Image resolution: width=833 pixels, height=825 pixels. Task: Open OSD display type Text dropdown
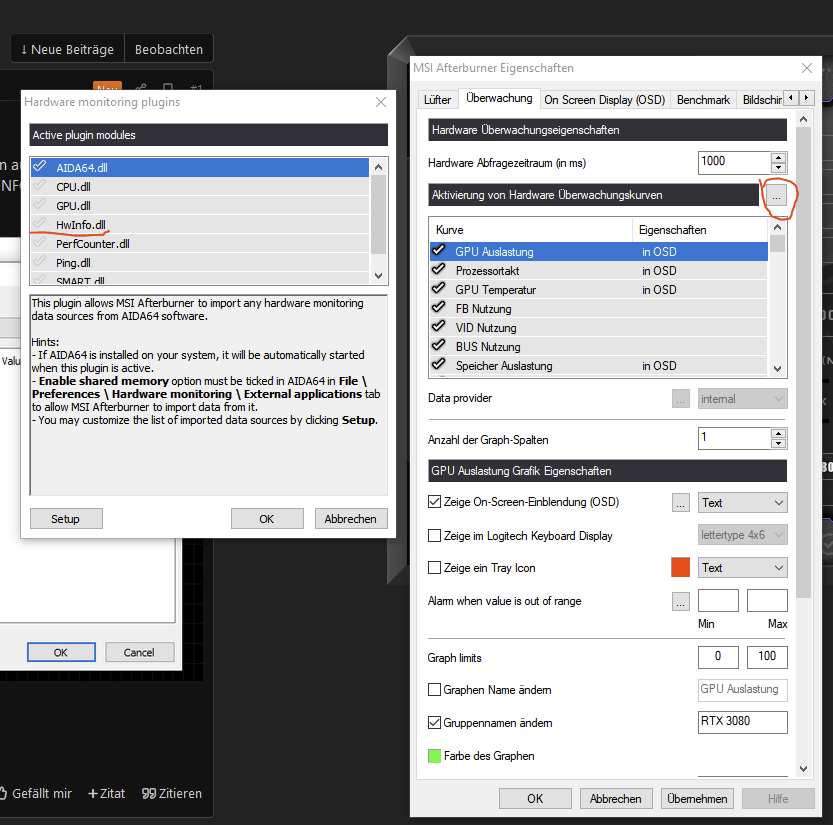(x=742, y=503)
